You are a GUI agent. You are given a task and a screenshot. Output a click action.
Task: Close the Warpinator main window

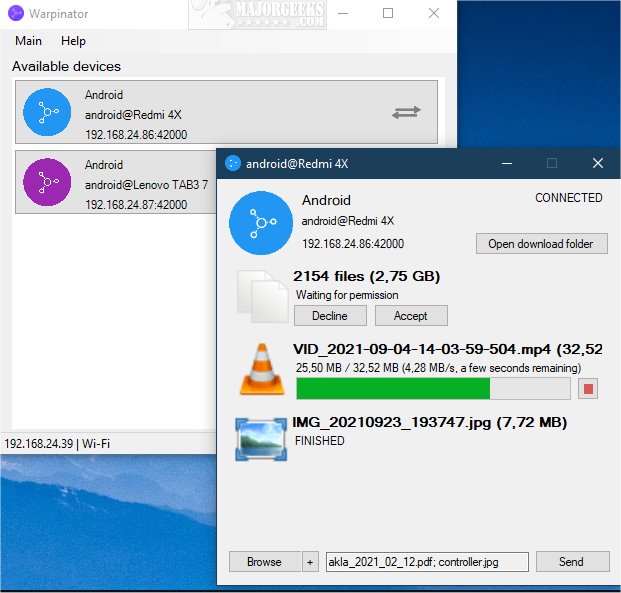pyautogui.click(x=434, y=13)
